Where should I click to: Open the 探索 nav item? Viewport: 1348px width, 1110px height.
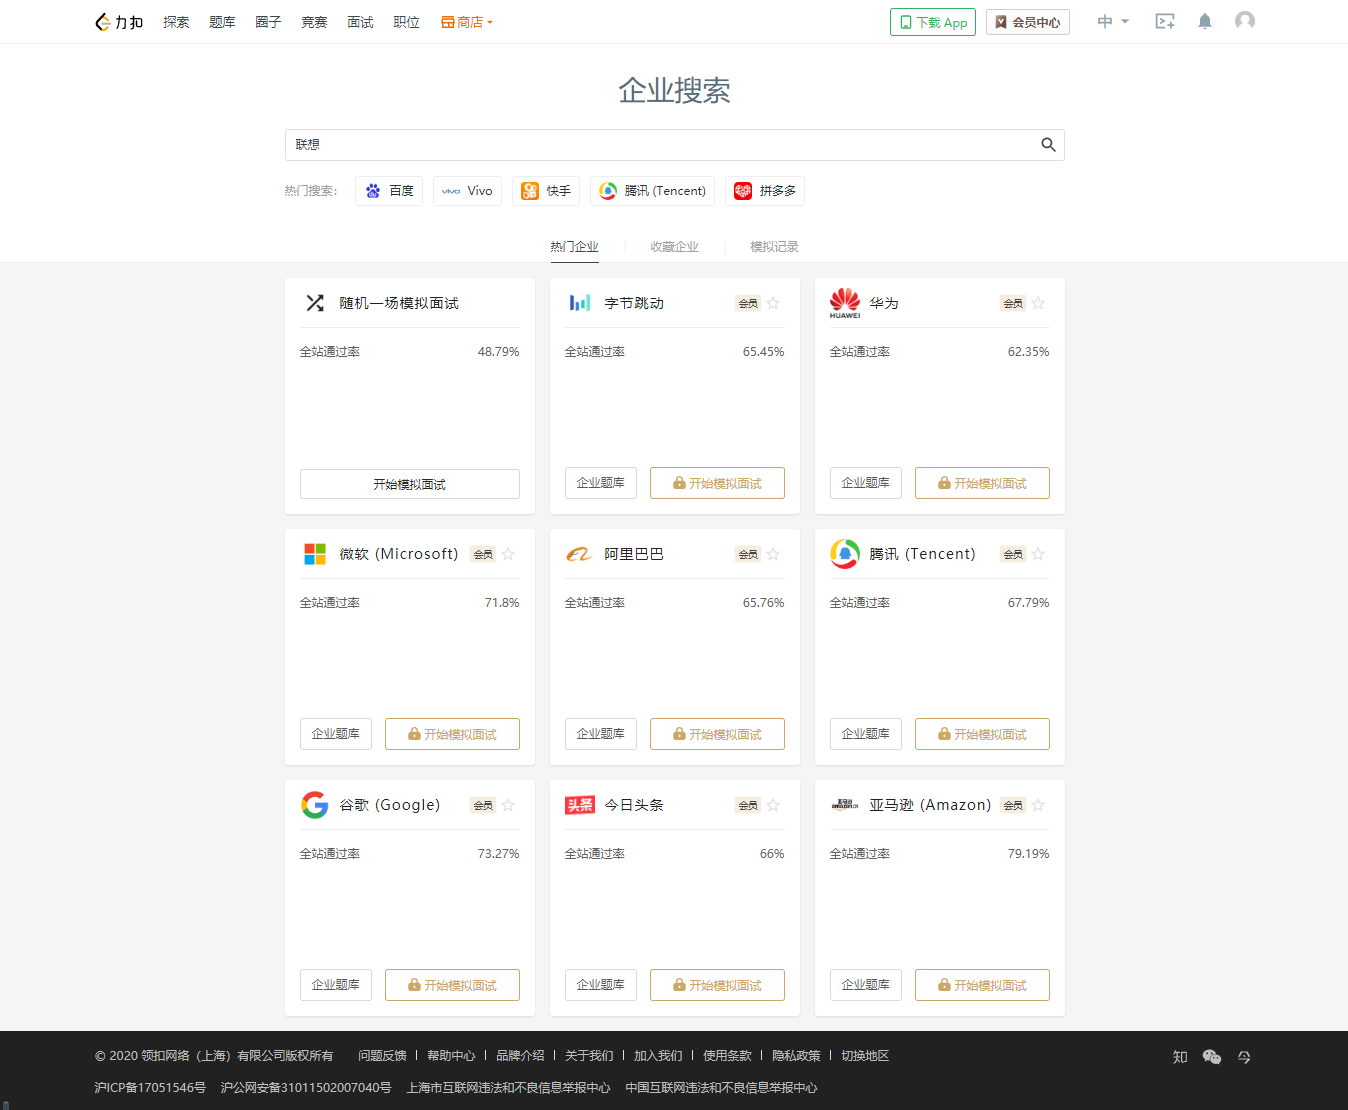click(176, 22)
